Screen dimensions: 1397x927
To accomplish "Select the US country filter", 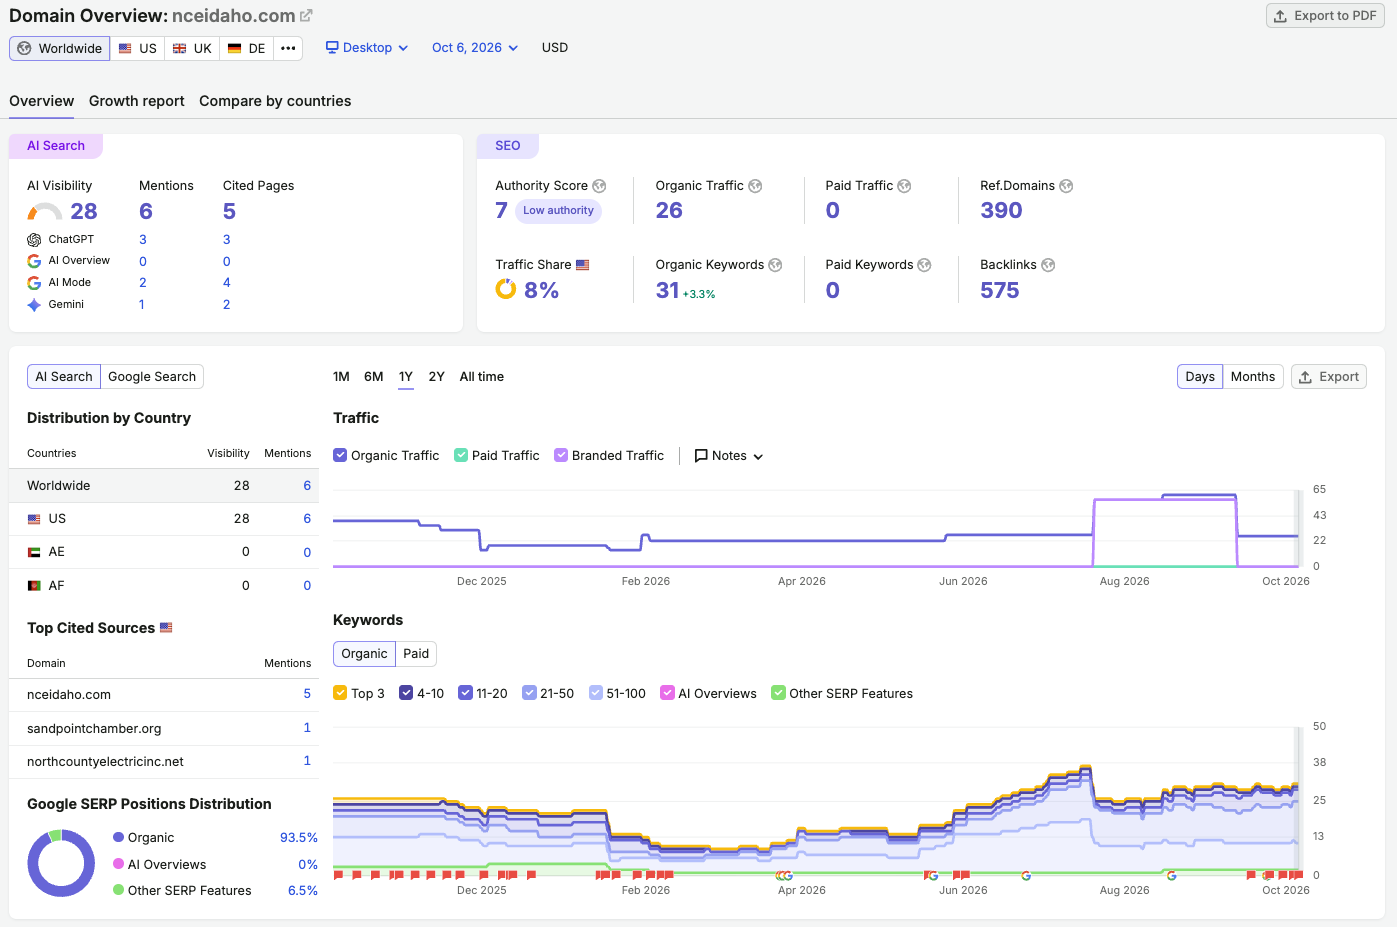I will click(x=138, y=48).
